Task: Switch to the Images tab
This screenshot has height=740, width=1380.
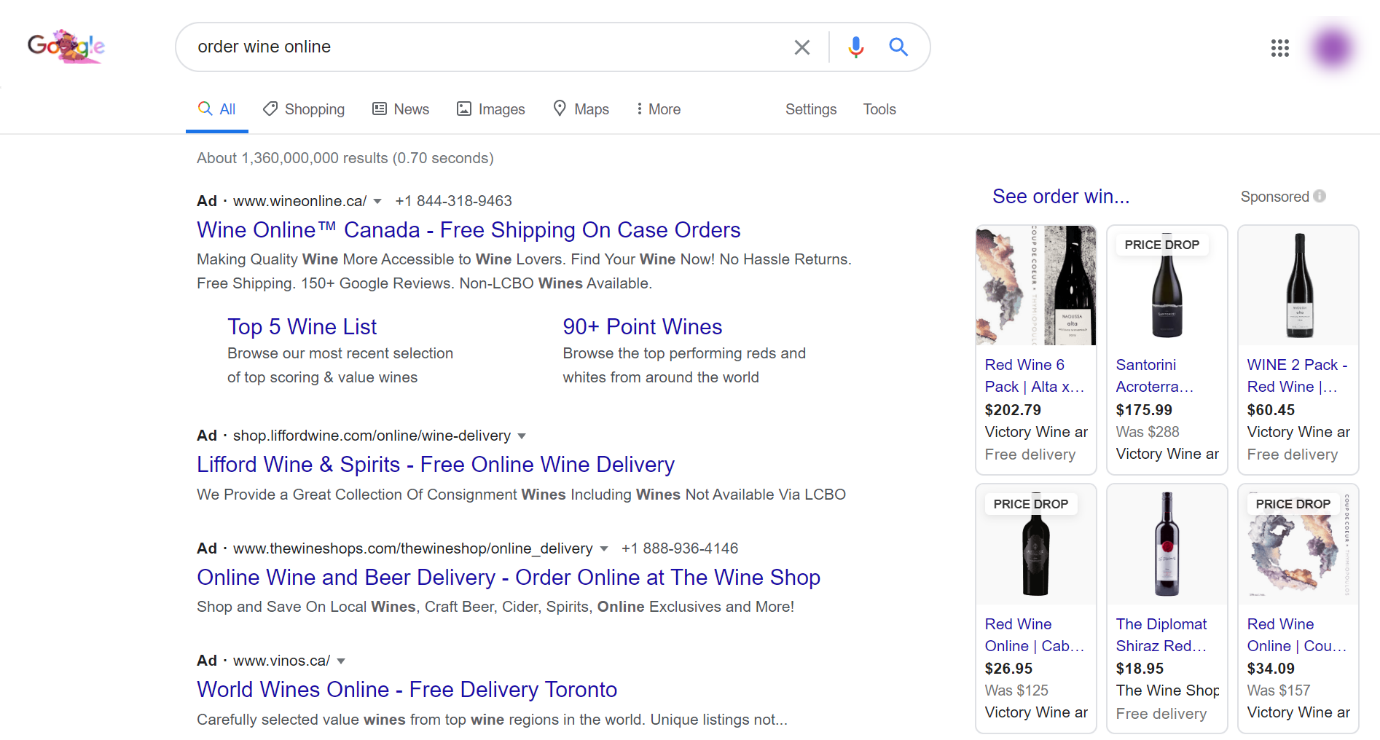Action: coord(491,109)
